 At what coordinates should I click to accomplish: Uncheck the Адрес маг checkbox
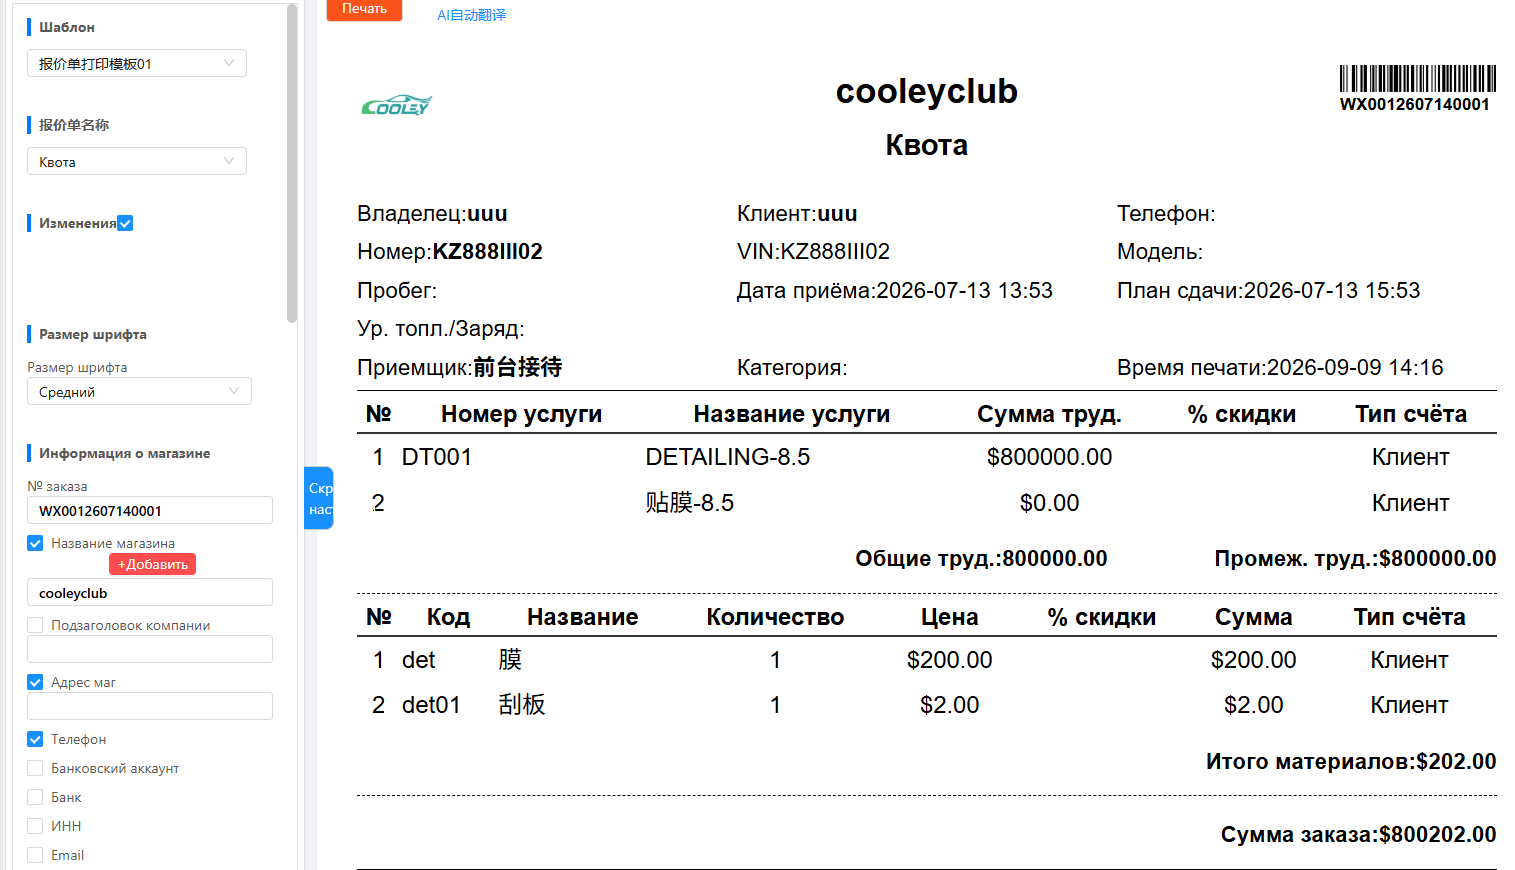pos(35,682)
